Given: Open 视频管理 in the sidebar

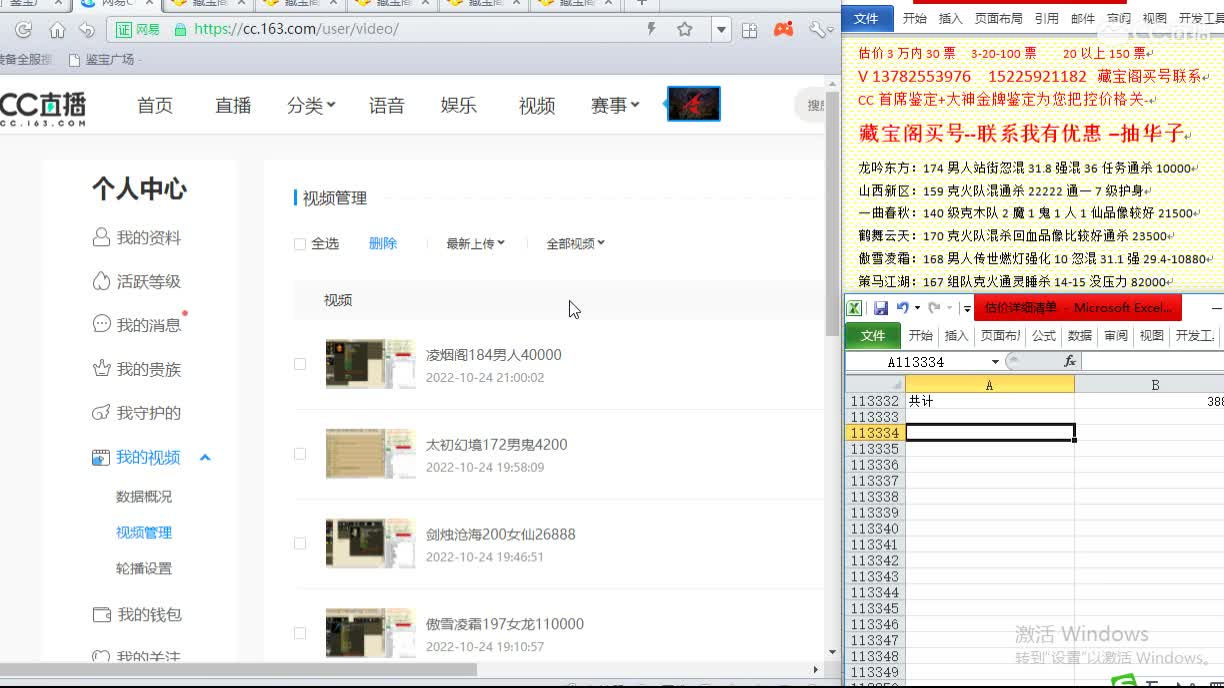Looking at the screenshot, I should click(144, 532).
